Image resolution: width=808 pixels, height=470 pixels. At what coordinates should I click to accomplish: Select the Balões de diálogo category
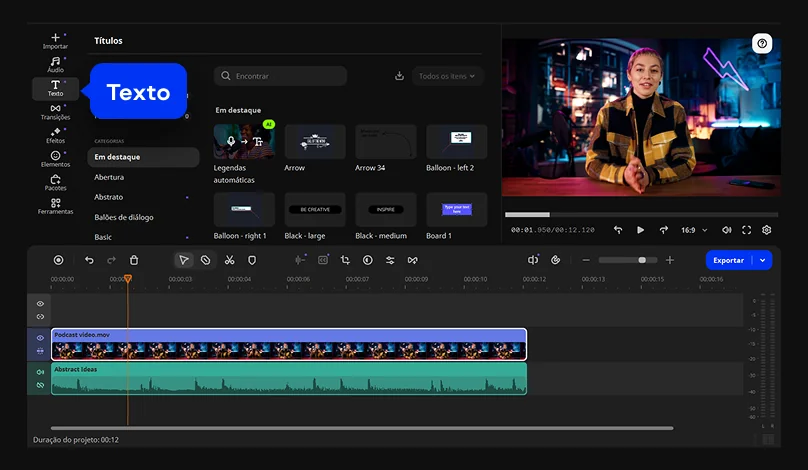click(x=123, y=217)
